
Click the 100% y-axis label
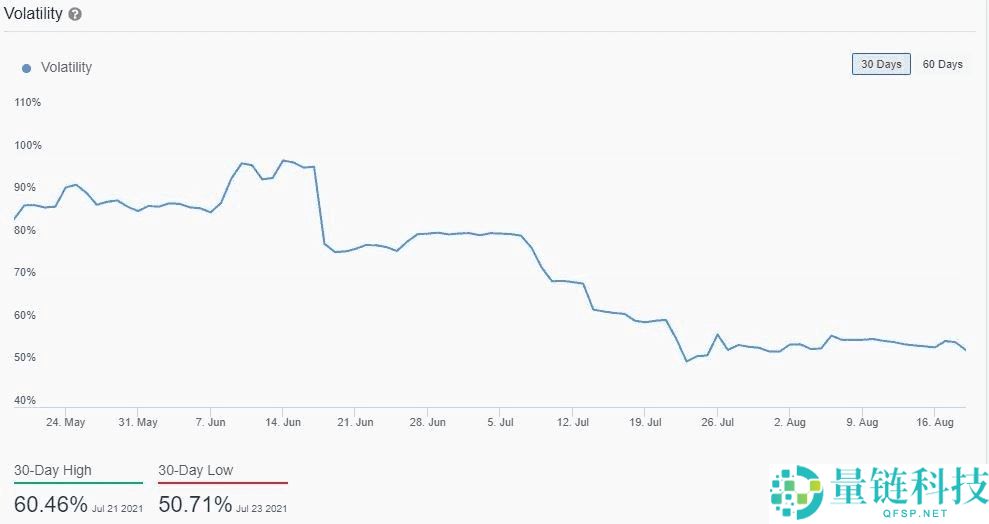coord(28,145)
